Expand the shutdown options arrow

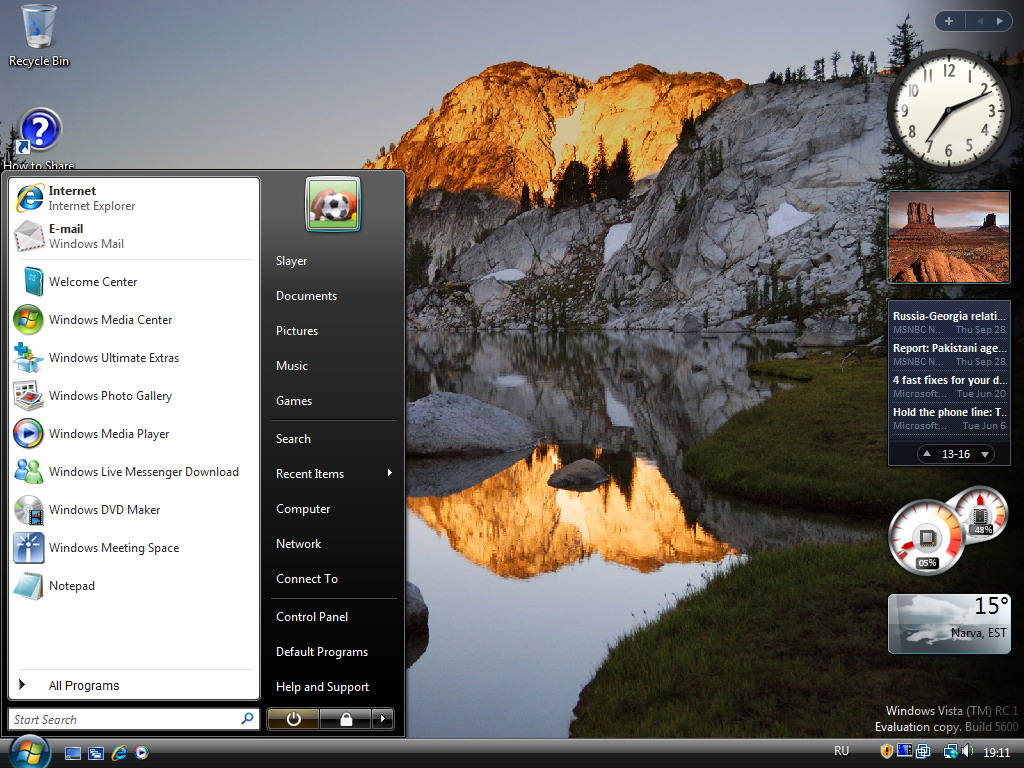coord(383,719)
